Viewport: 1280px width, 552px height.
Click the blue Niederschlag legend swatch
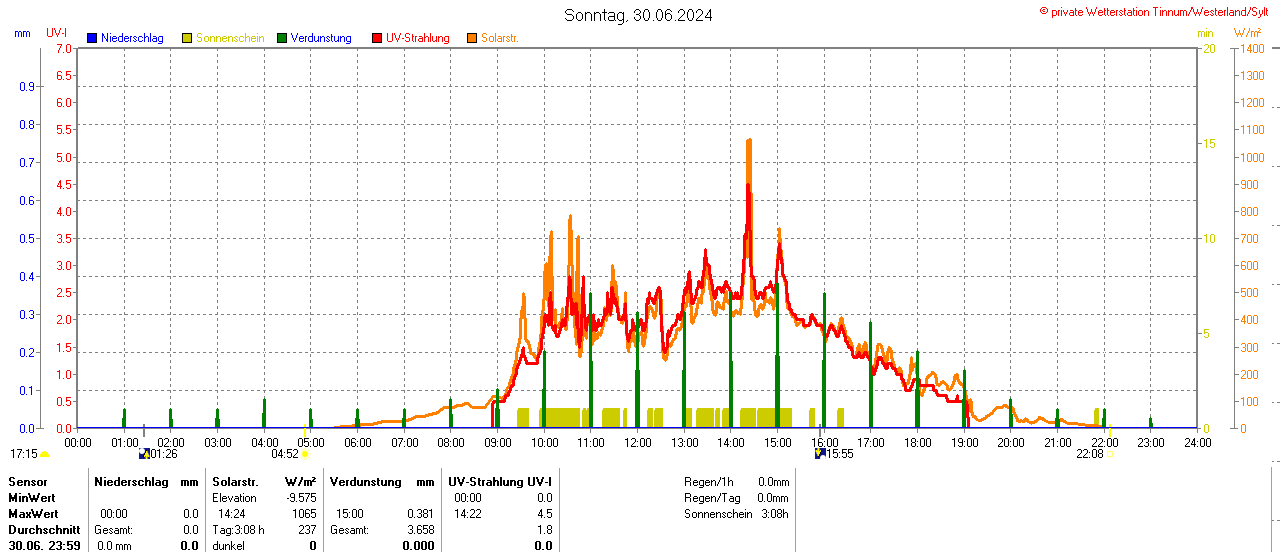(x=92, y=38)
